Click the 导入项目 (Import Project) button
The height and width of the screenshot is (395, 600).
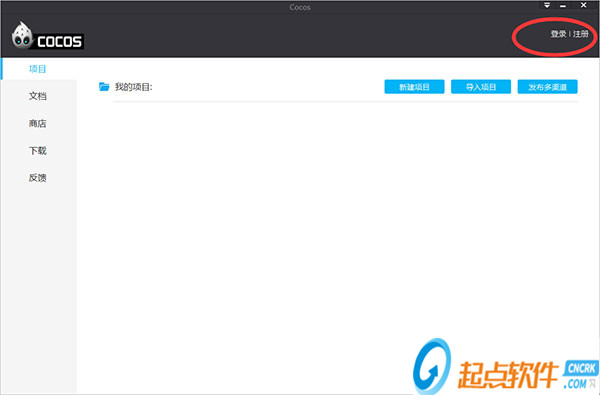481,87
